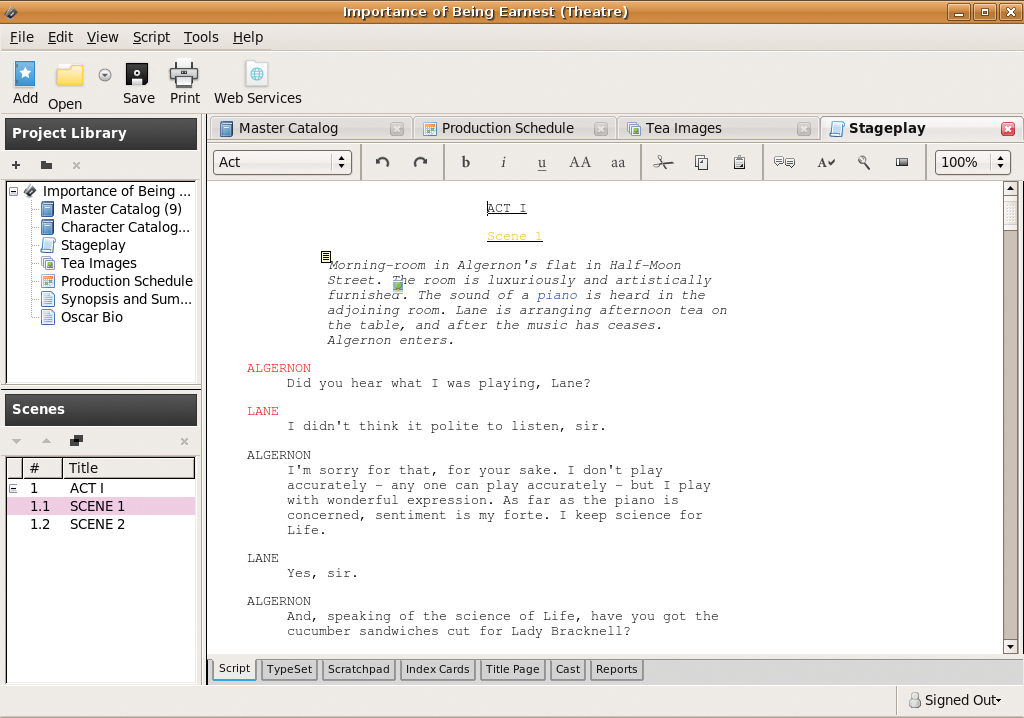Viewport: 1024px width, 718px height.
Task: Open the Edit menu
Action: pyautogui.click(x=60, y=37)
